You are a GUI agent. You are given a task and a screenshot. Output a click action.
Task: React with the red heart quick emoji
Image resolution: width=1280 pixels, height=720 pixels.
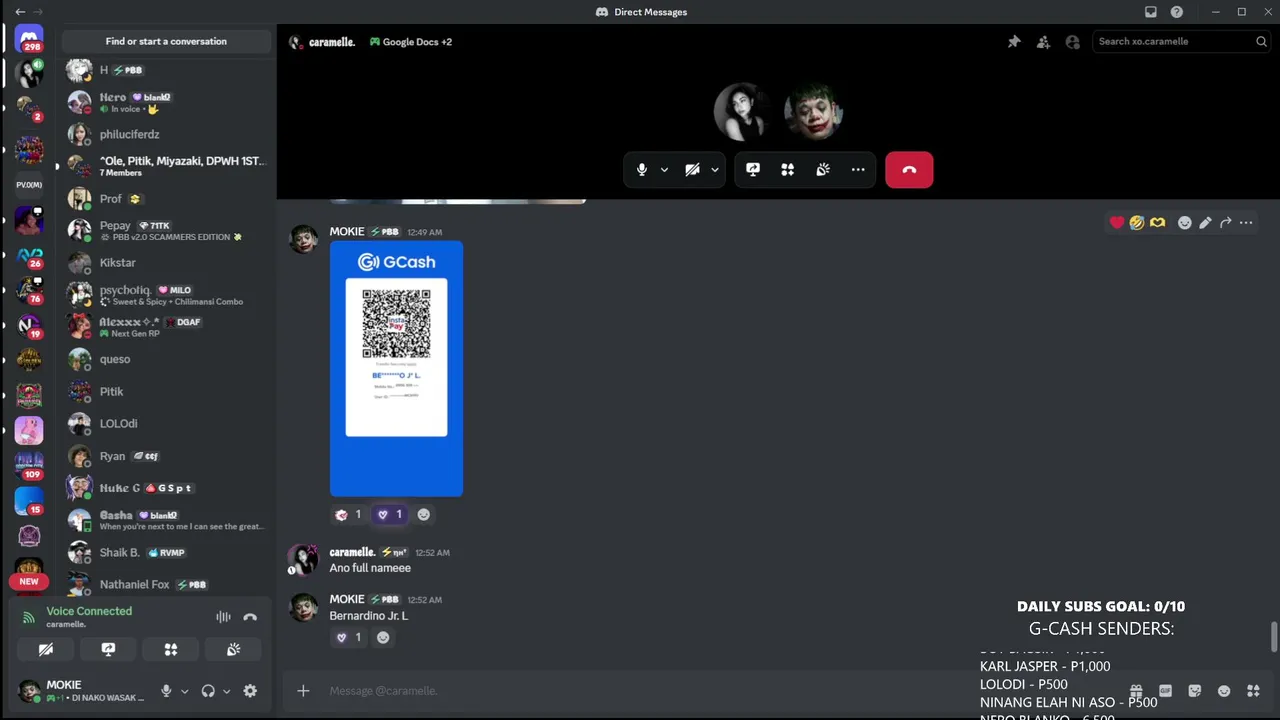[x=1117, y=223]
